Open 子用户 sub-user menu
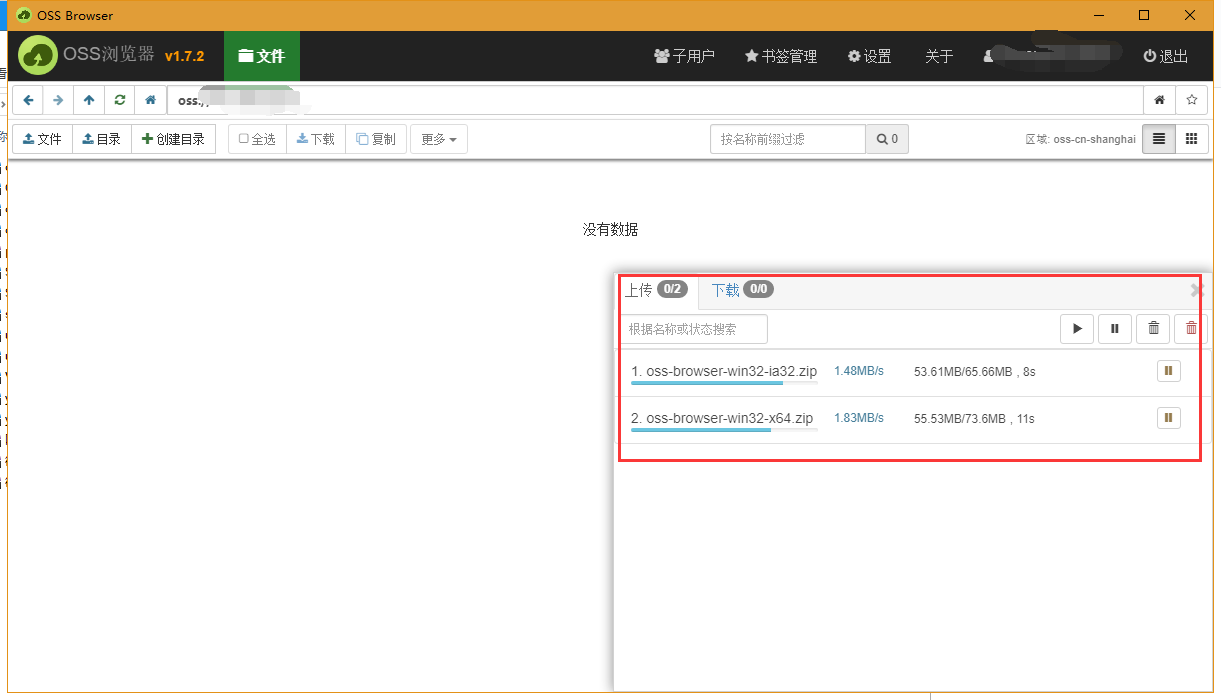This screenshot has height=700, width=1221. [684, 56]
